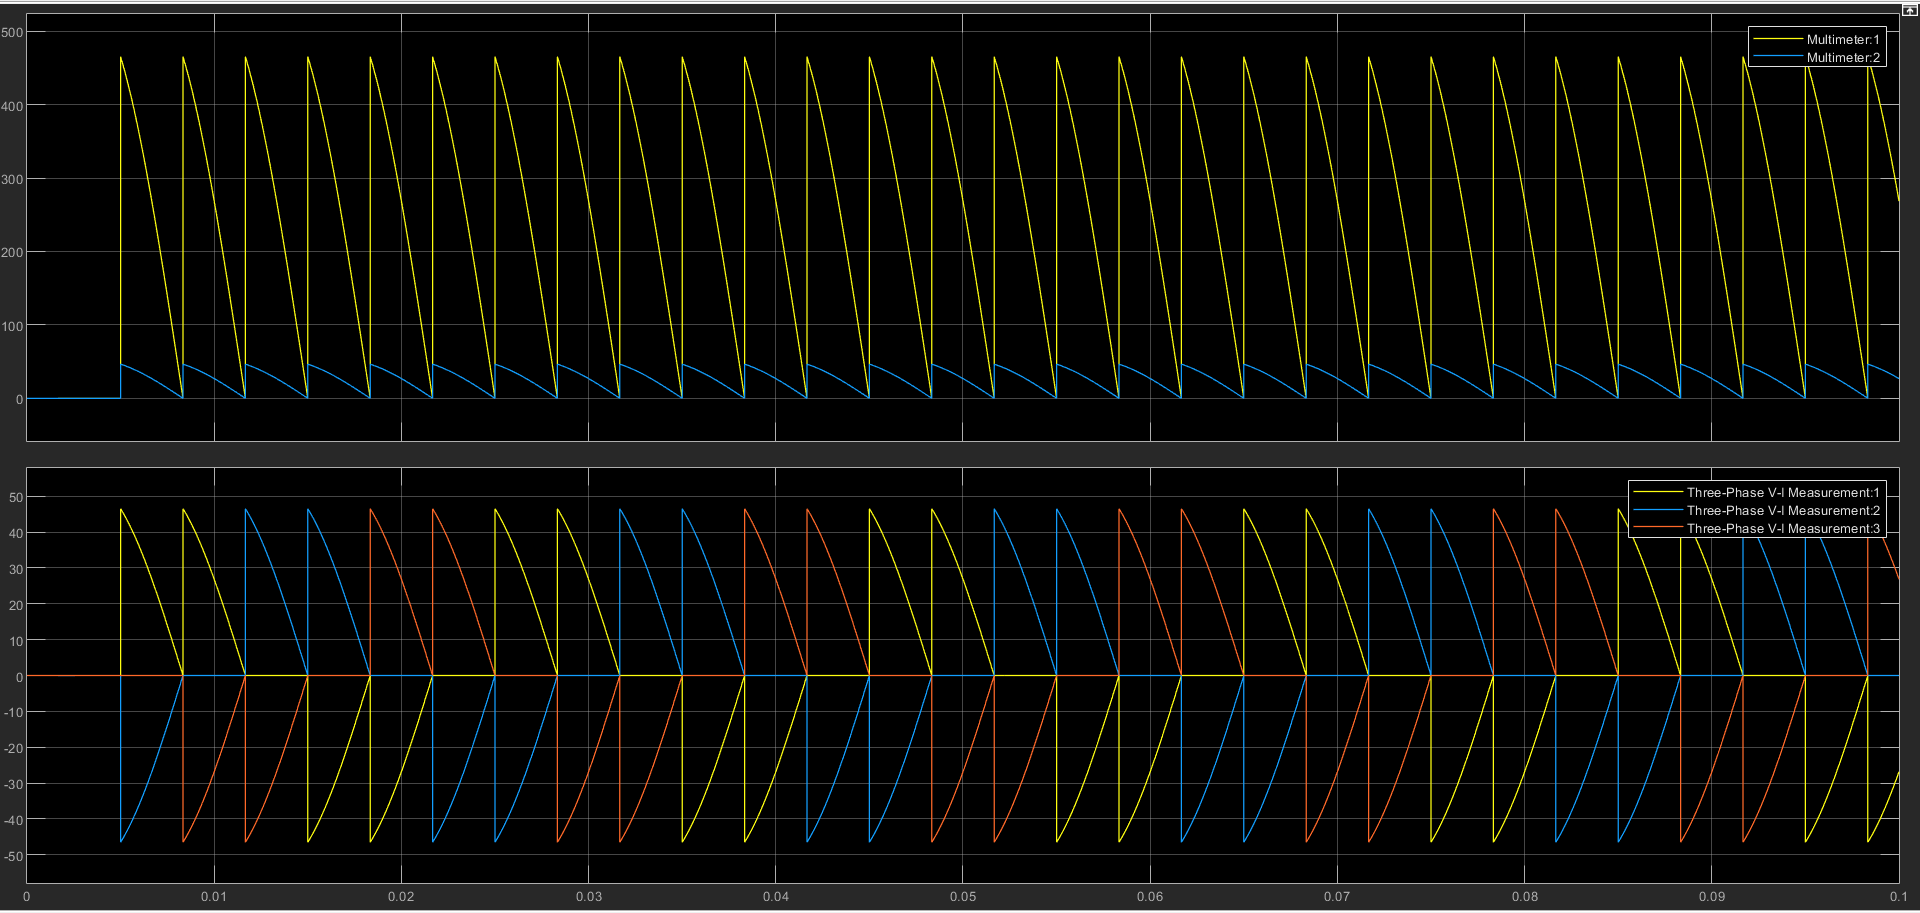Click the -40 y-axis tick label

[x=14, y=820]
